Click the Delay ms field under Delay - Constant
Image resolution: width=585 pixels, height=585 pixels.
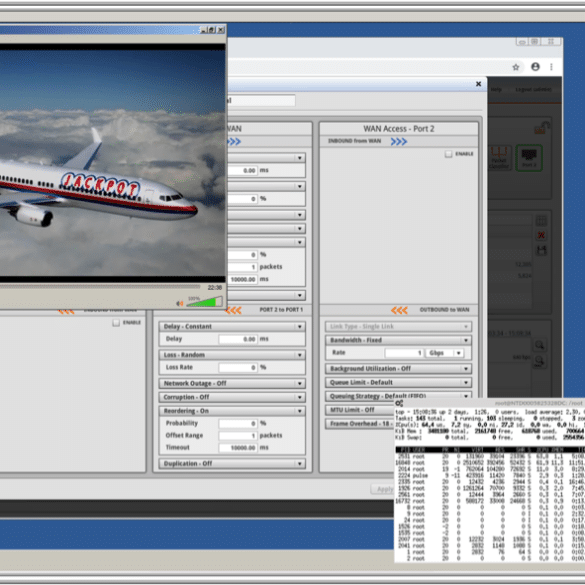[238, 339]
